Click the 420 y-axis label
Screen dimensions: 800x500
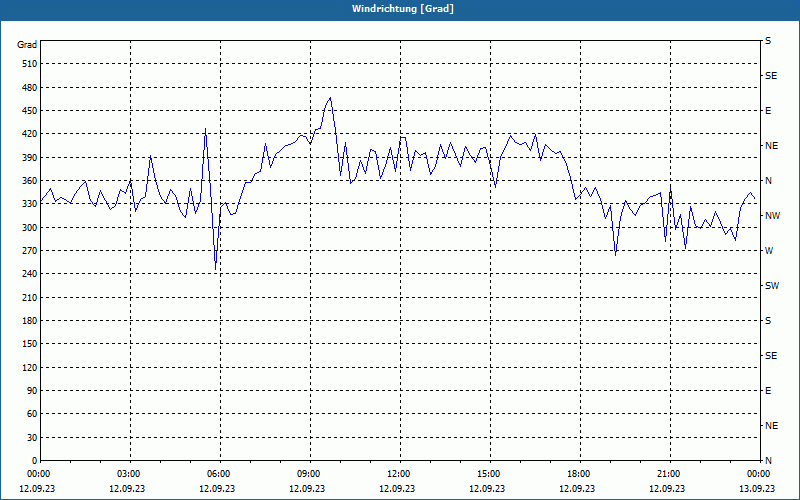(30, 134)
